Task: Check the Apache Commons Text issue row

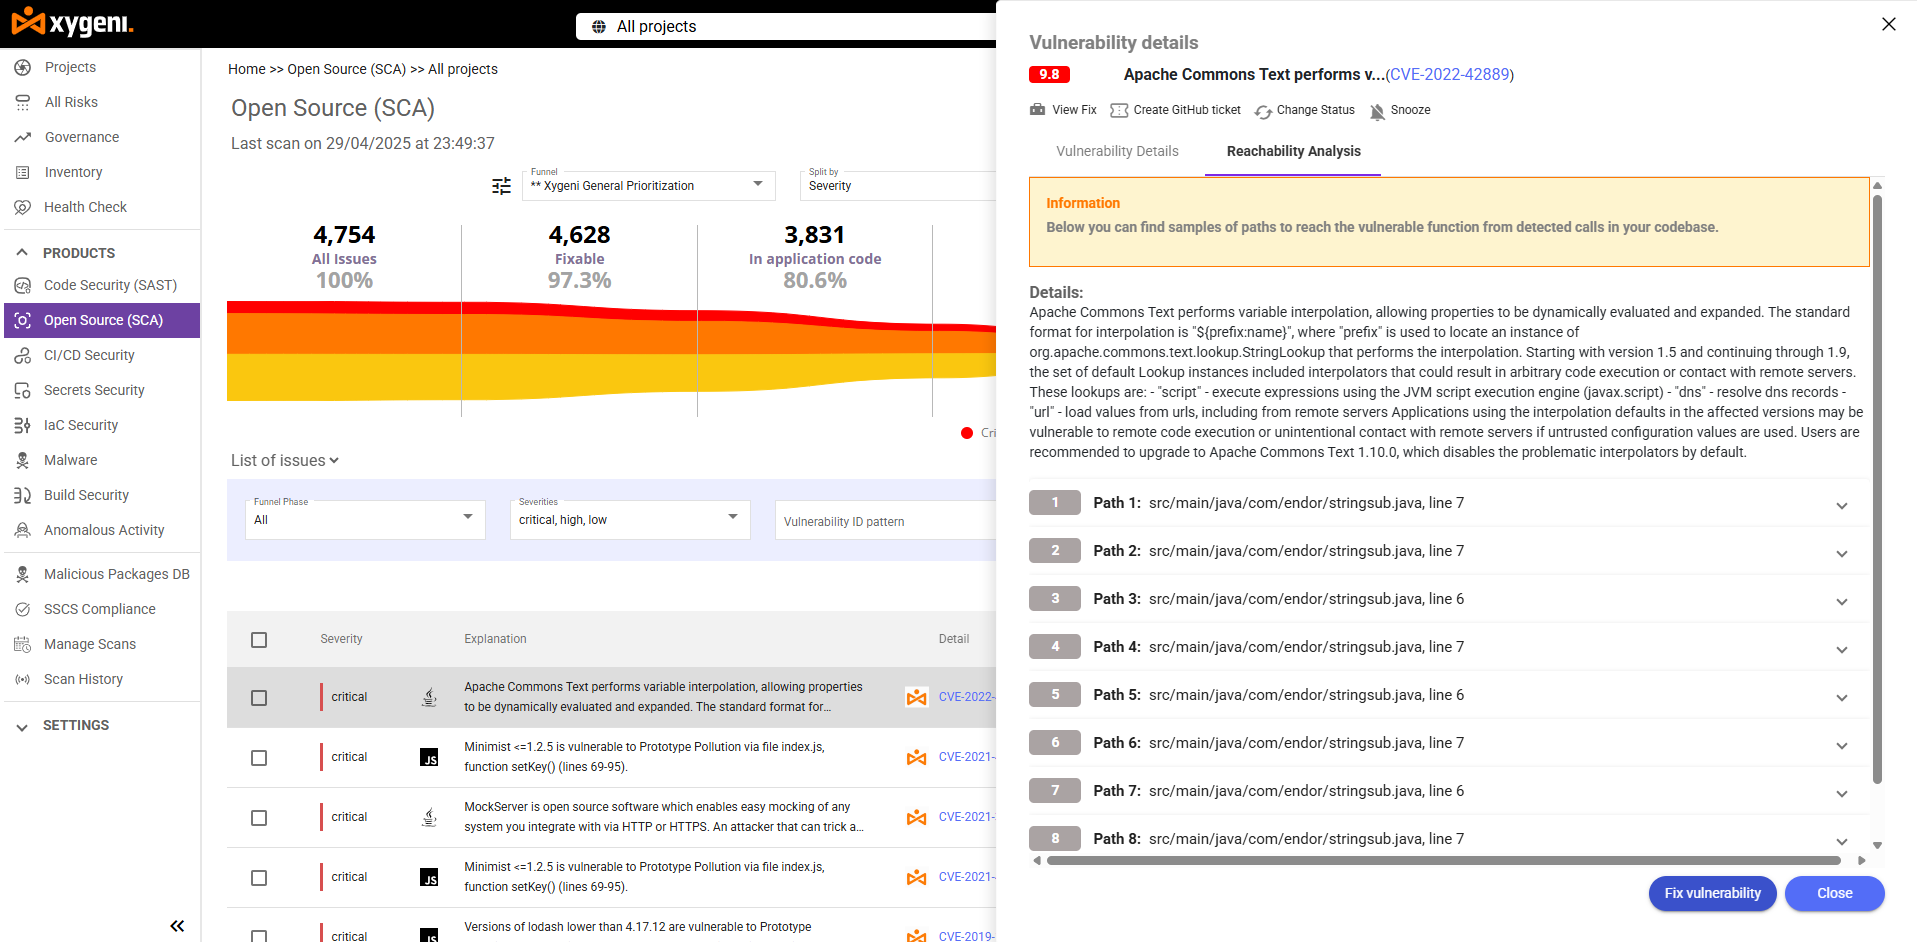Action: [x=259, y=698]
